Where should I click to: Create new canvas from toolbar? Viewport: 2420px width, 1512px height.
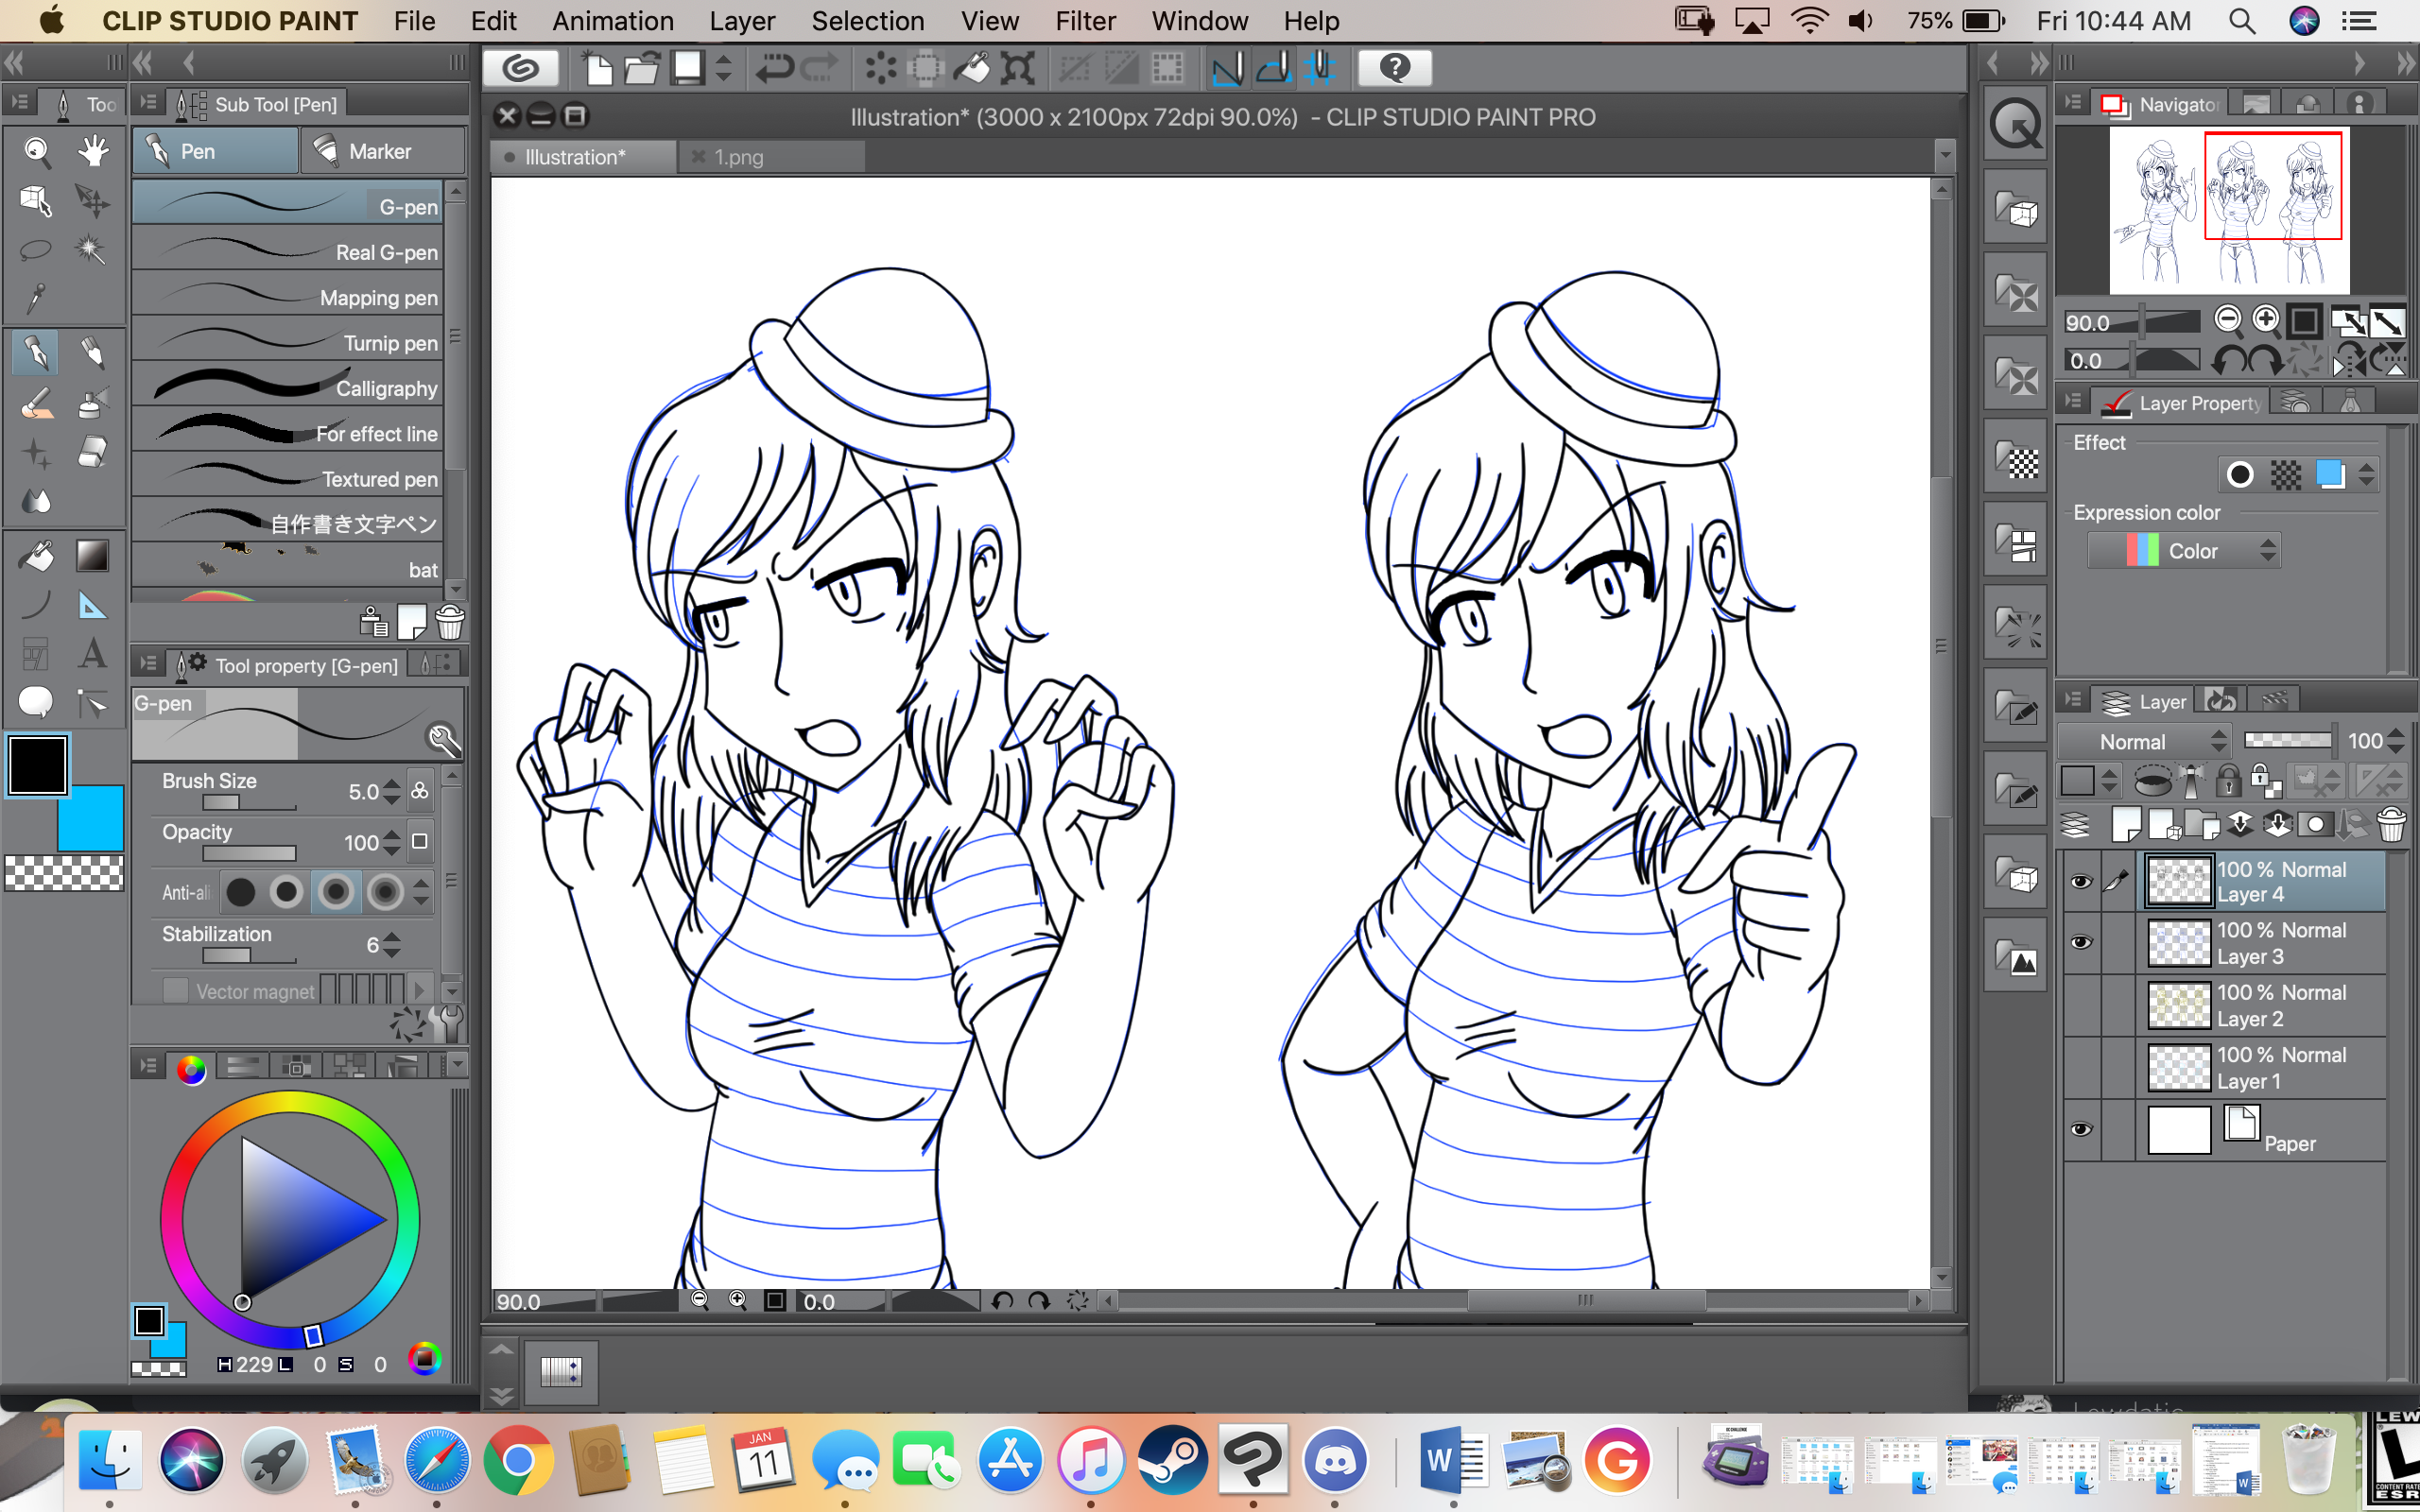pyautogui.click(x=597, y=68)
